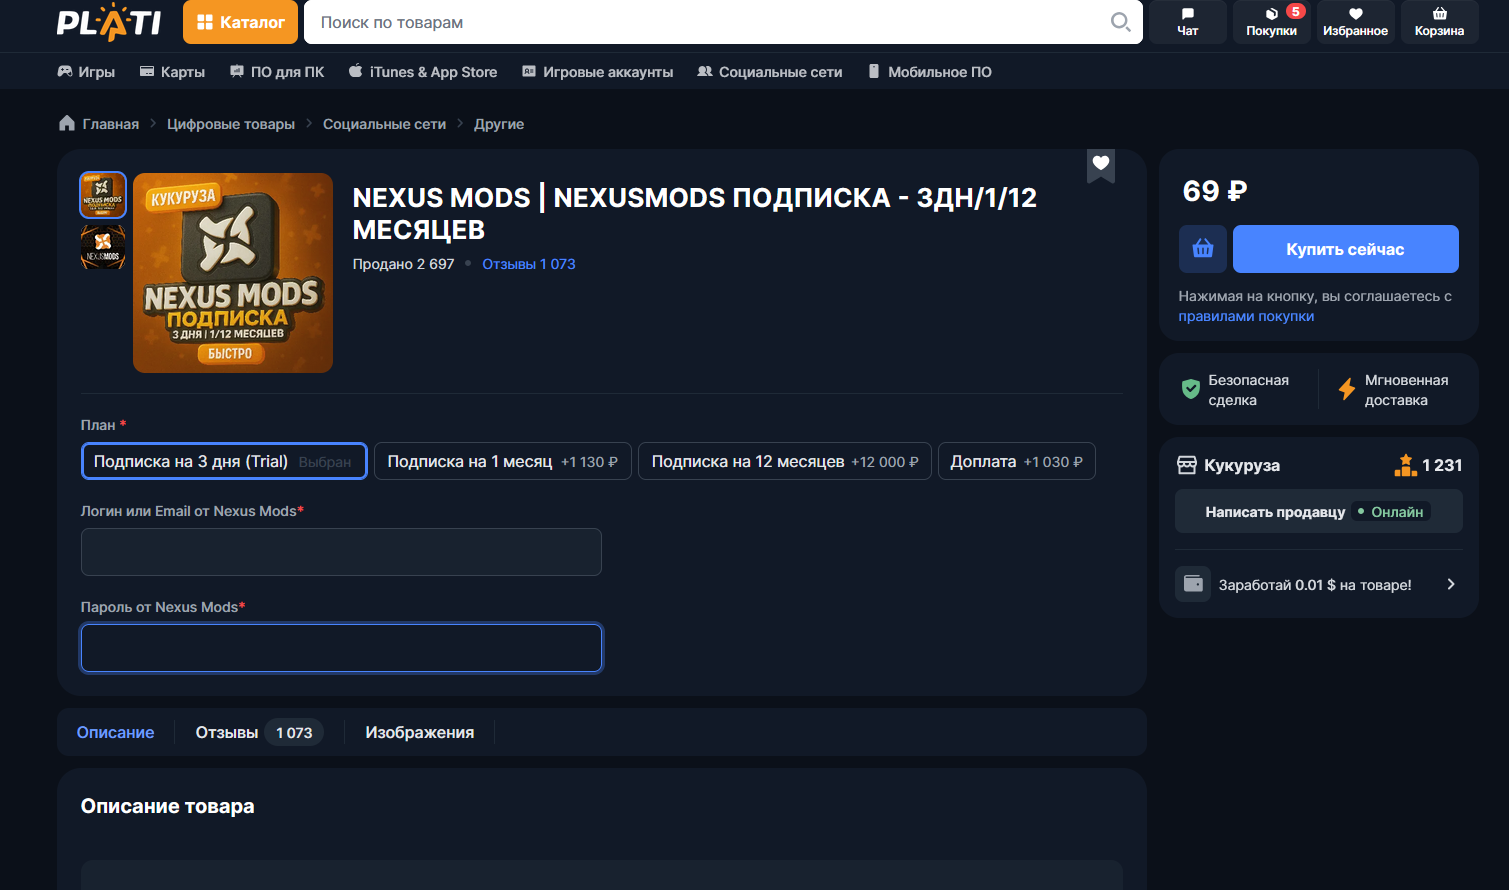Select plan Подписка на 12 месяцев
The height and width of the screenshot is (890, 1509).
point(785,461)
